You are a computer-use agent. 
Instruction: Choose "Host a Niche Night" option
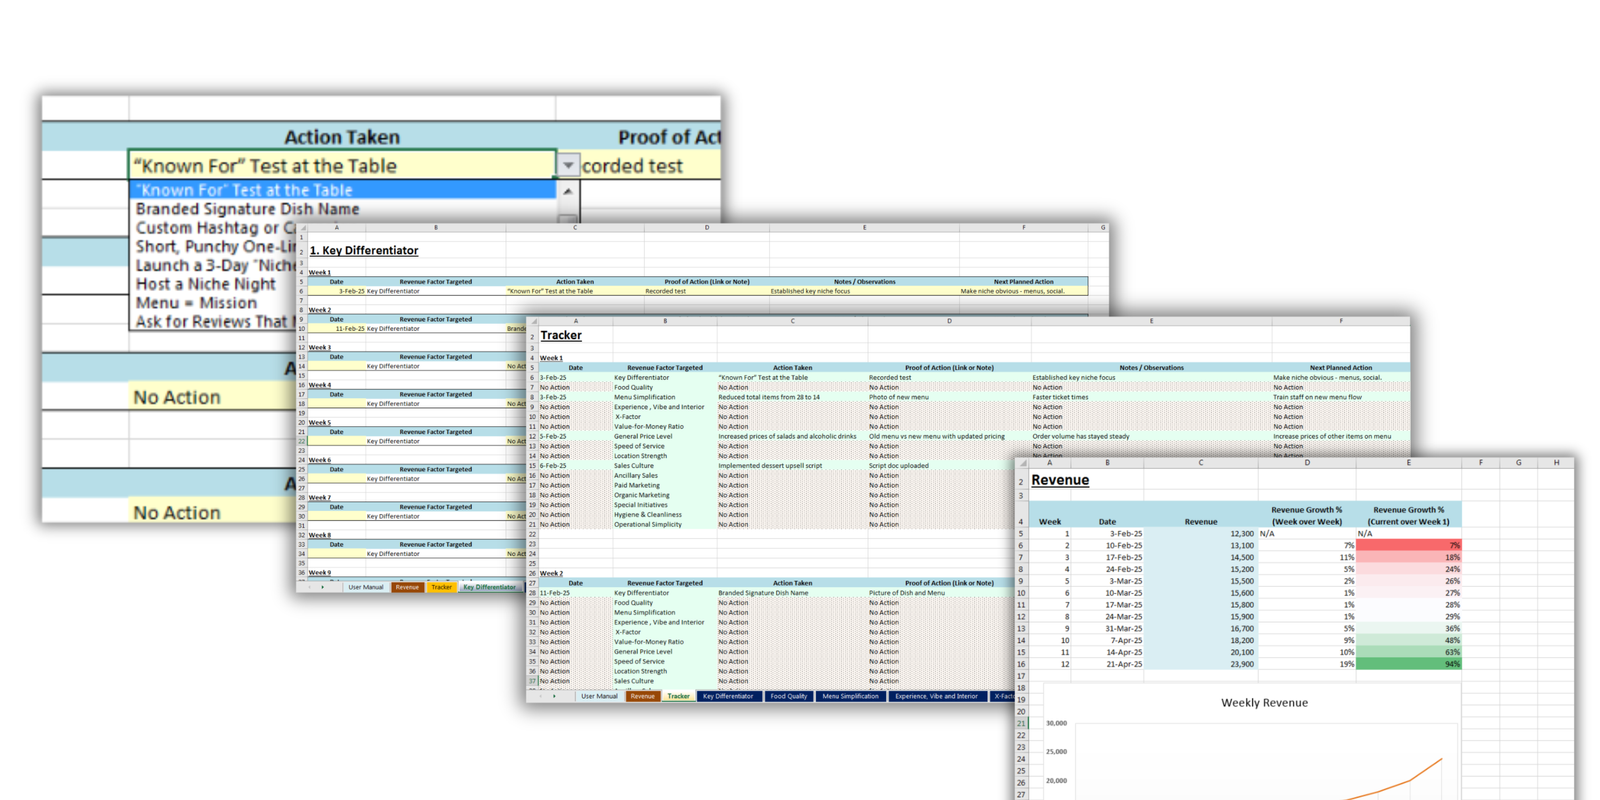coord(205,284)
